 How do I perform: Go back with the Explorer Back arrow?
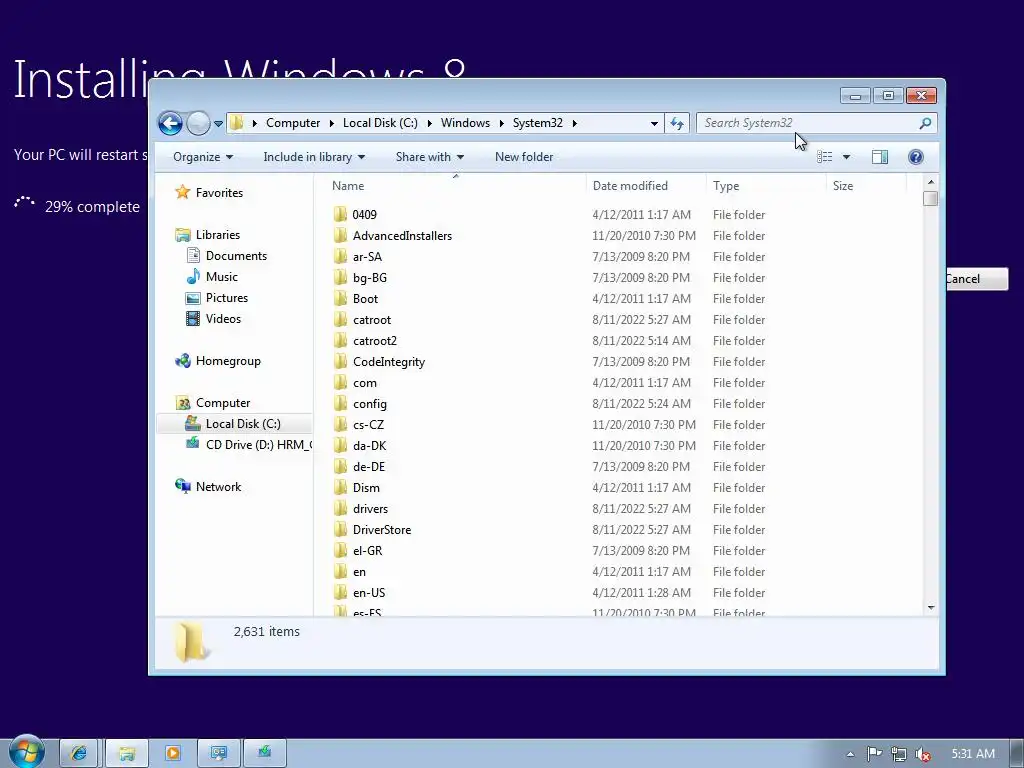tap(170, 123)
